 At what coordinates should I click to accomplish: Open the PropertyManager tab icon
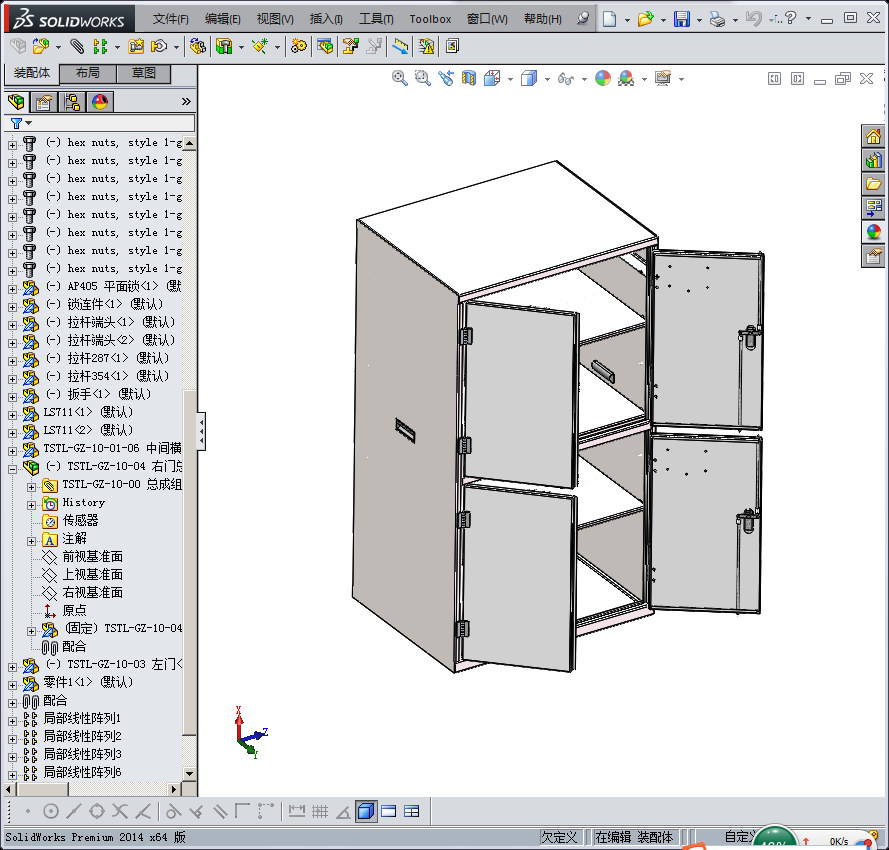(x=44, y=102)
